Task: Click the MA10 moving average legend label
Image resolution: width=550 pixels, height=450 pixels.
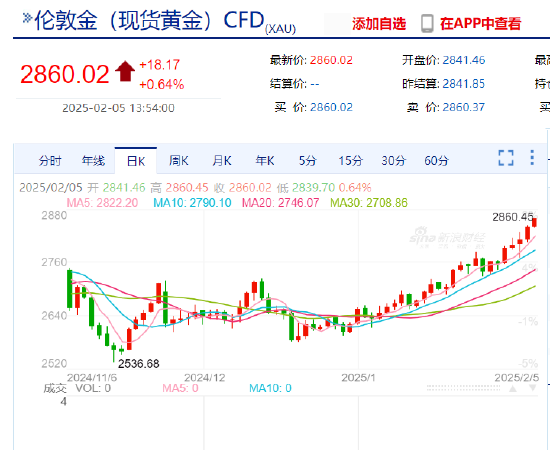Action: click(x=192, y=203)
